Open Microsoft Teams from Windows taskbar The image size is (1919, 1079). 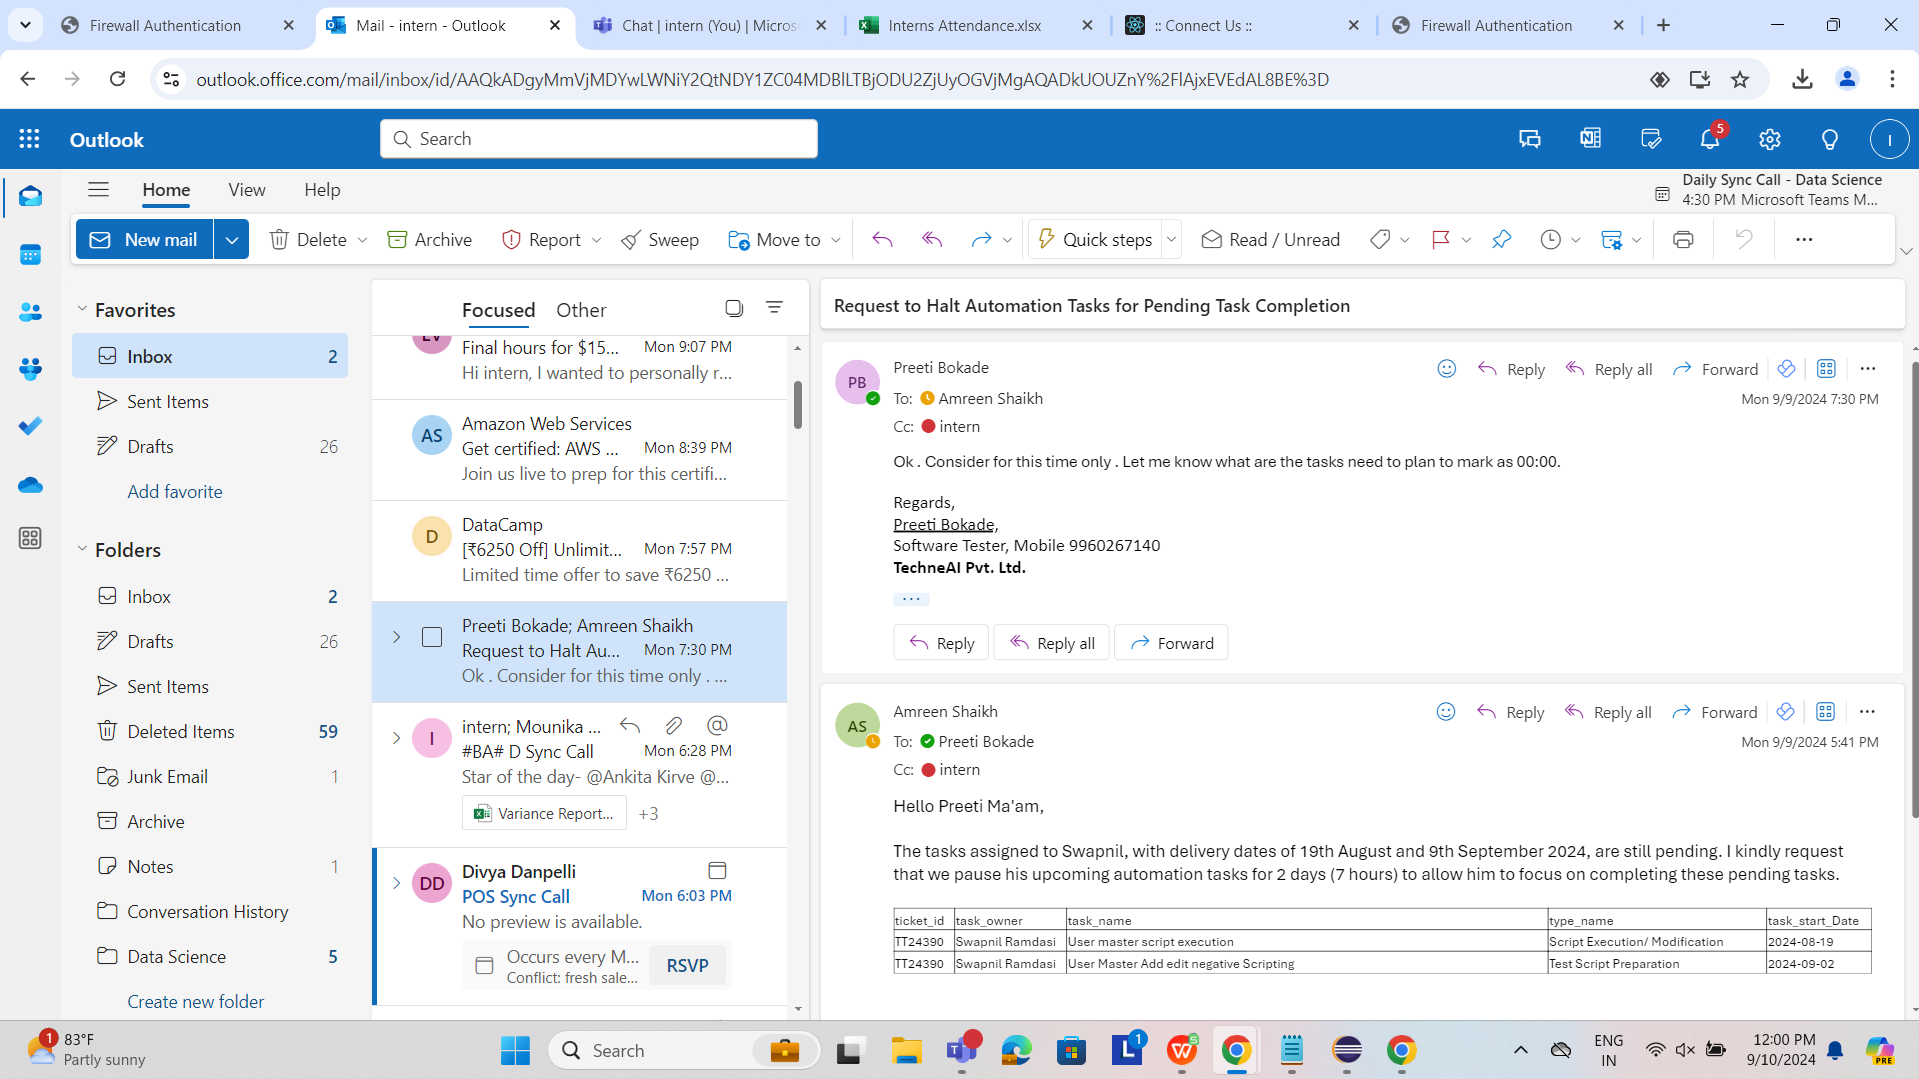tap(962, 1051)
